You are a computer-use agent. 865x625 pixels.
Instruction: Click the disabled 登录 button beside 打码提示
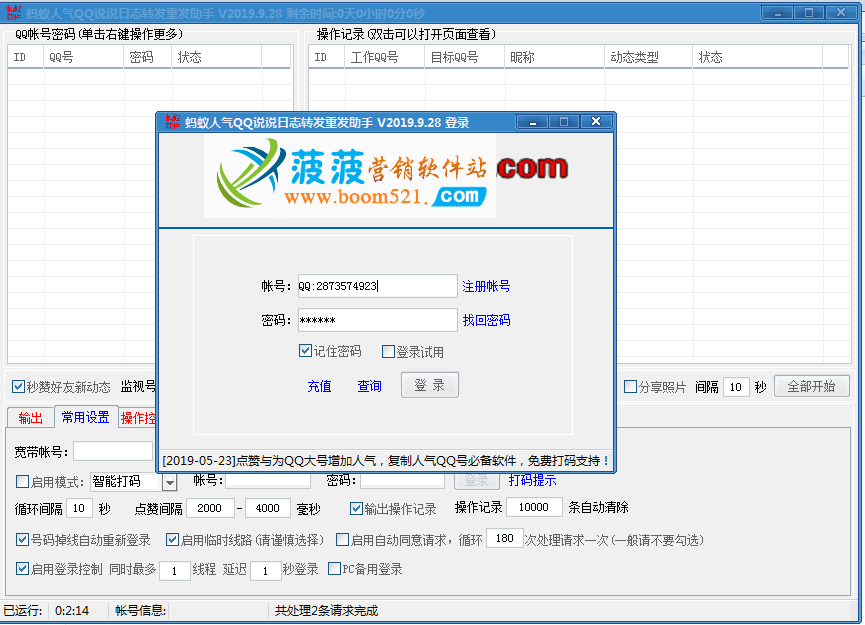(477, 480)
